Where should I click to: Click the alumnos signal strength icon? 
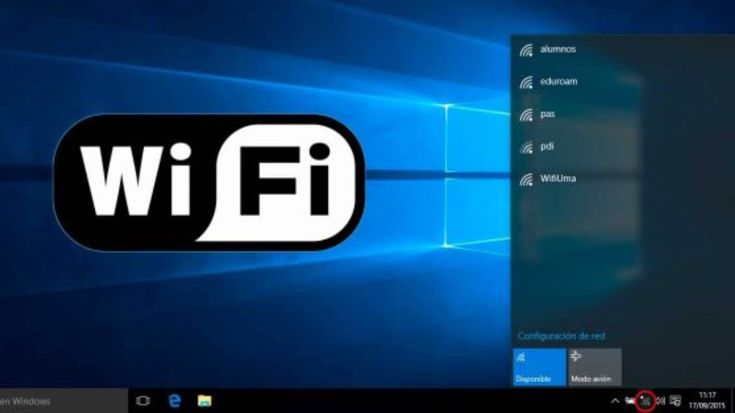(x=526, y=50)
